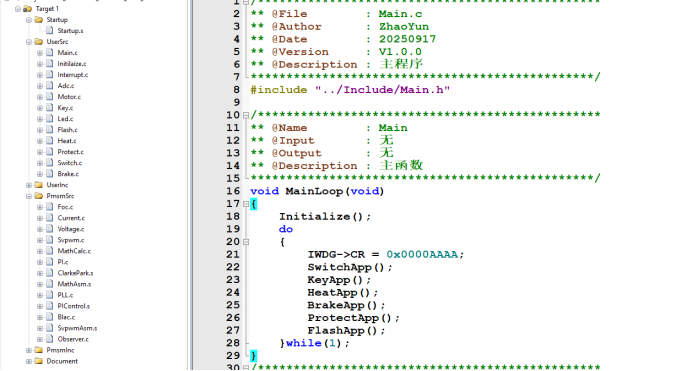693x371 pixels.
Task: Click the Target 1 project icon
Action: 27,8
